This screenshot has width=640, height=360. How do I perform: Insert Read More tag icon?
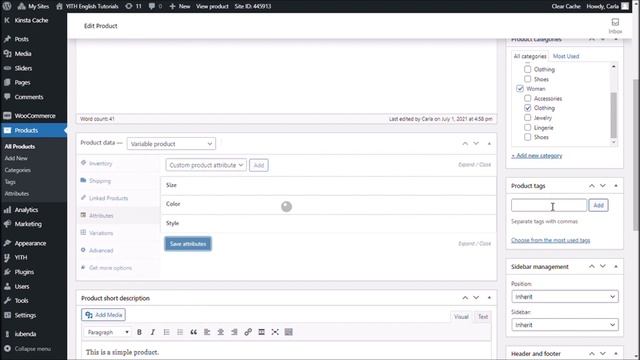[261, 332]
